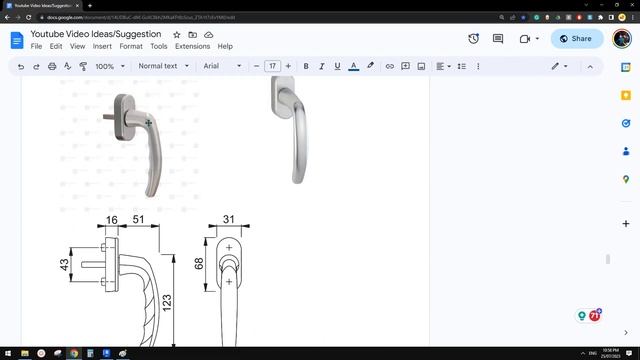
Task: Select the left window handle photo
Action: click(130, 145)
